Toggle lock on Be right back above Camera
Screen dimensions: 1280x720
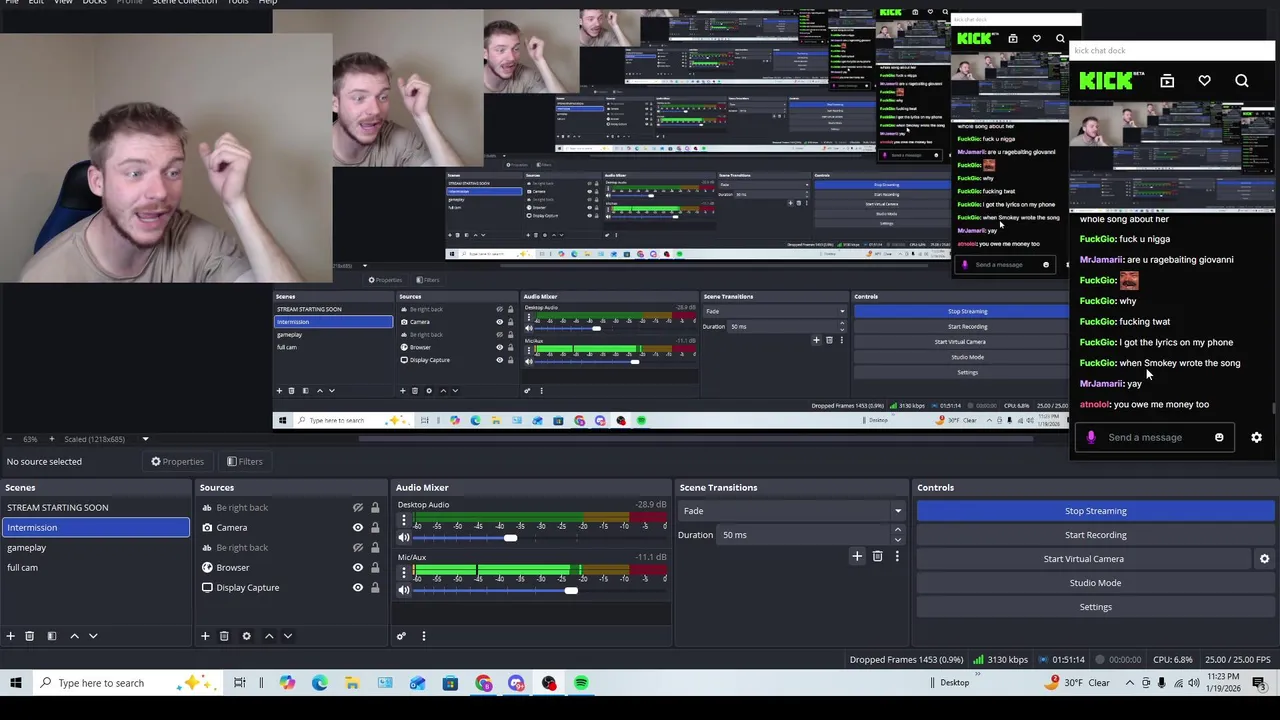coord(375,508)
